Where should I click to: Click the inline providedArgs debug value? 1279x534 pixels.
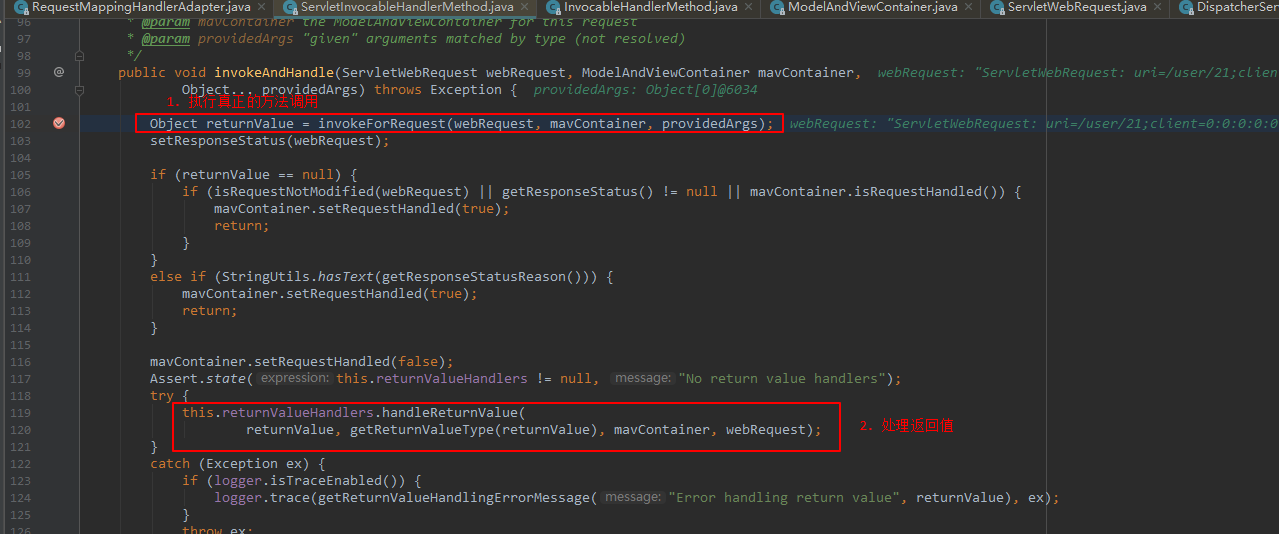(x=645, y=90)
